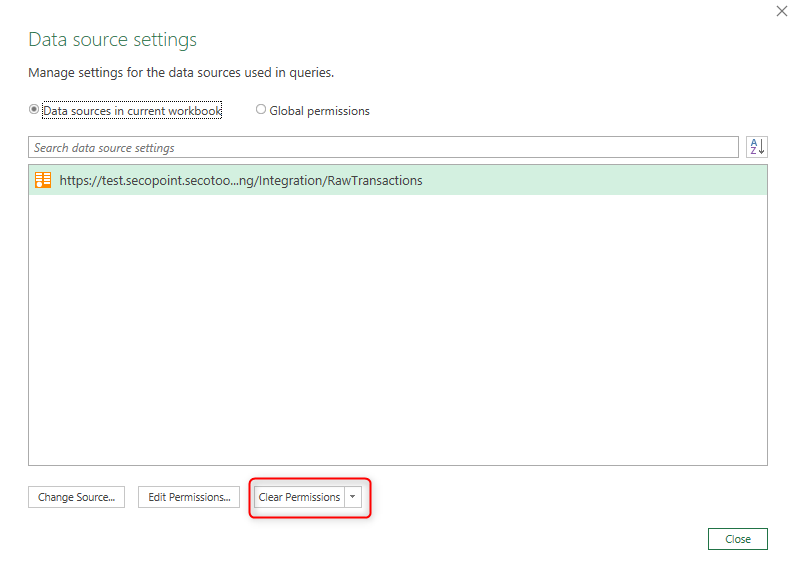Open Change Source dialog

[76, 497]
